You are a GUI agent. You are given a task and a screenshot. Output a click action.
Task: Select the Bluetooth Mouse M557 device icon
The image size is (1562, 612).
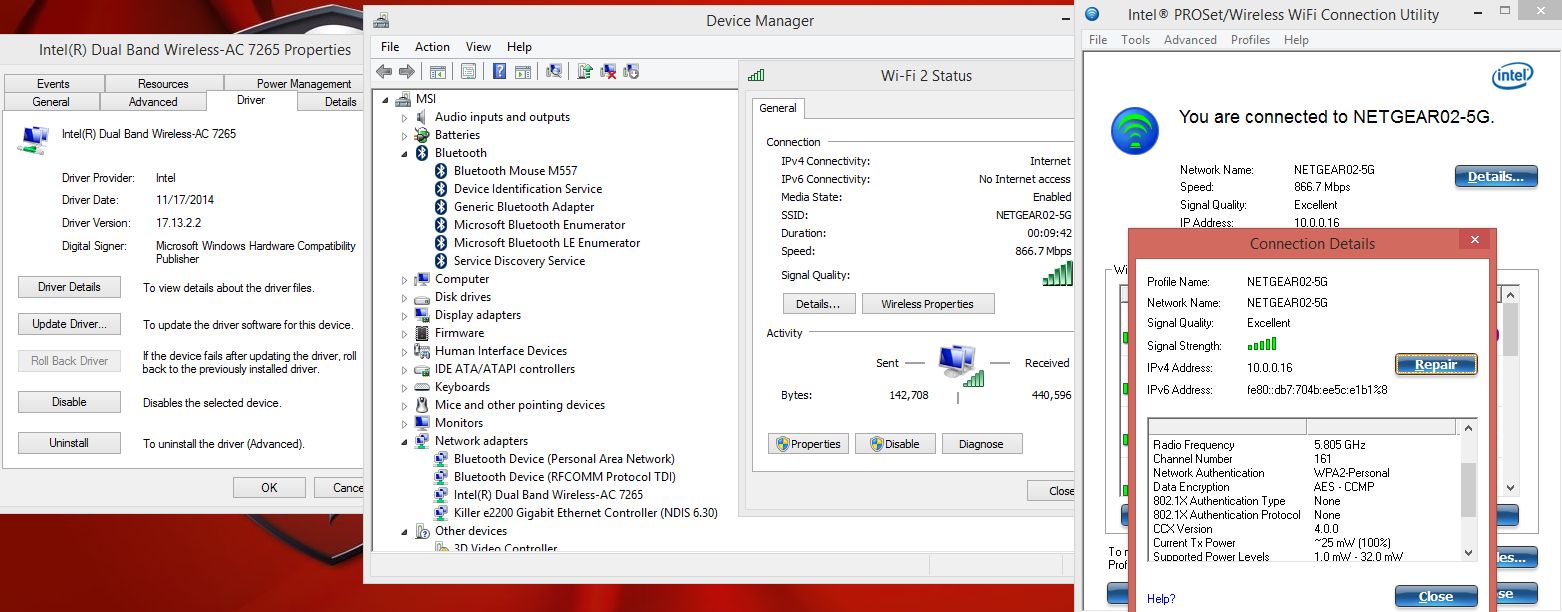point(442,171)
